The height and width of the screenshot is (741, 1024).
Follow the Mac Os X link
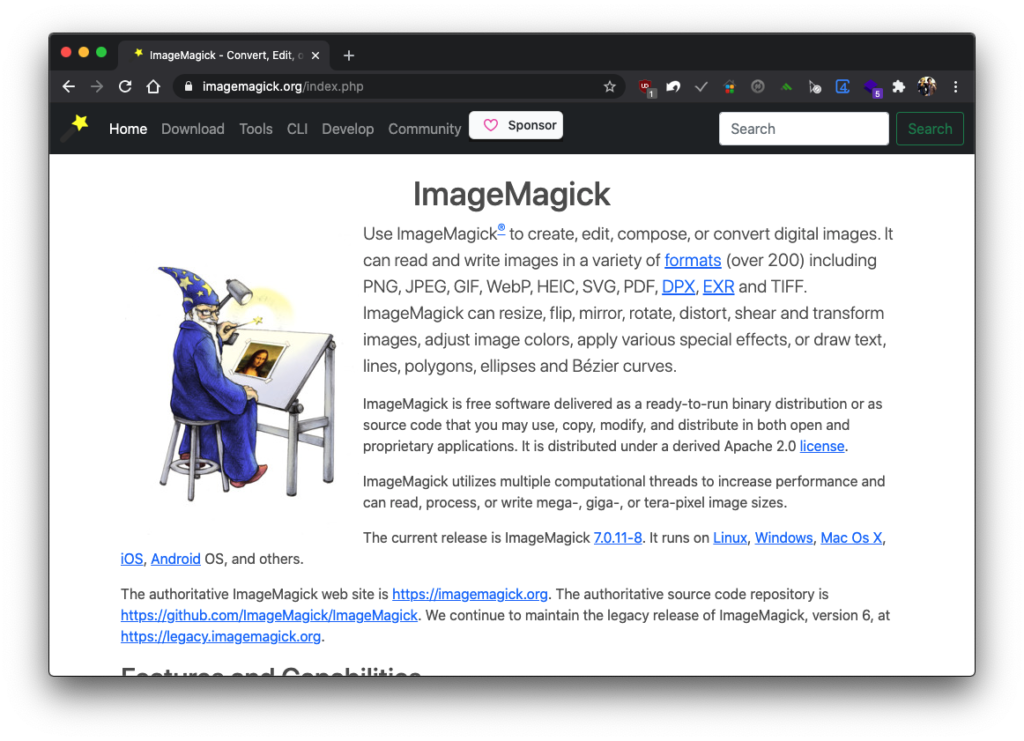(x=851, y=538)
